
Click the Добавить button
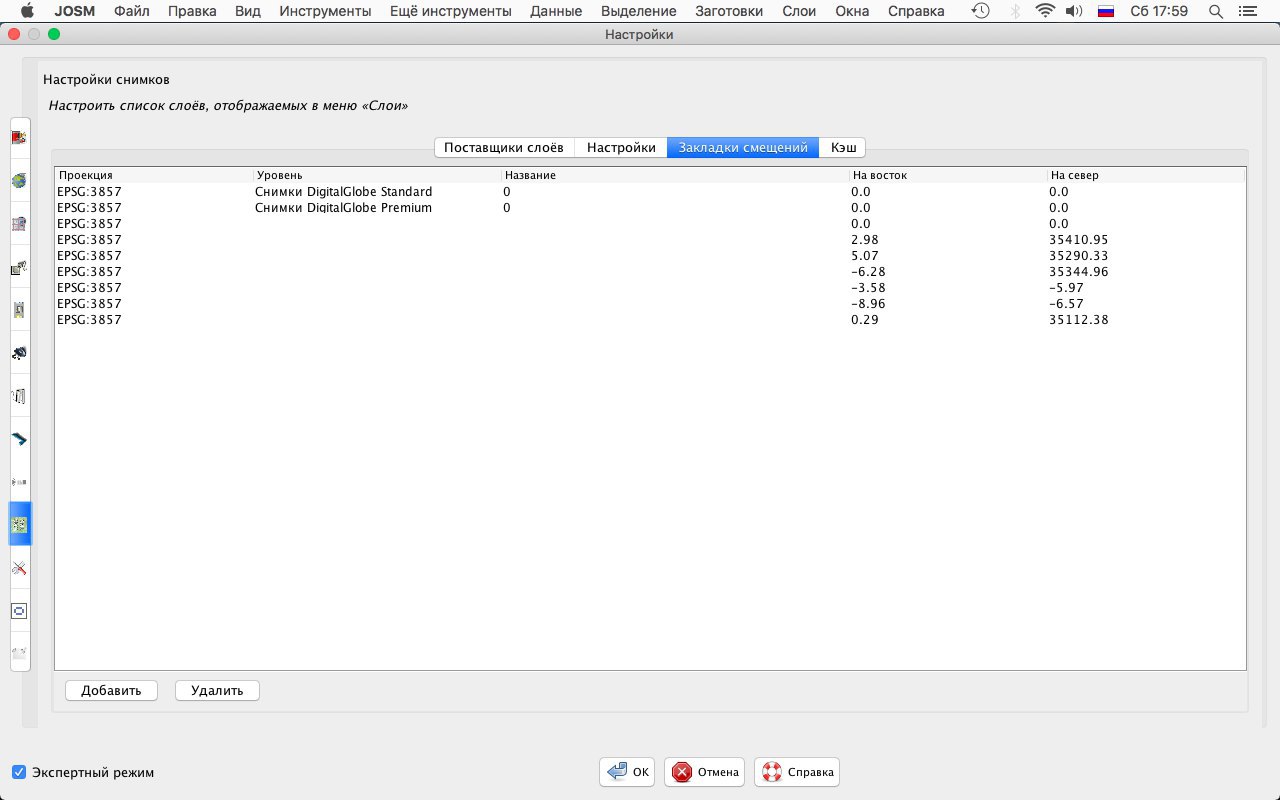pos(111,690)
